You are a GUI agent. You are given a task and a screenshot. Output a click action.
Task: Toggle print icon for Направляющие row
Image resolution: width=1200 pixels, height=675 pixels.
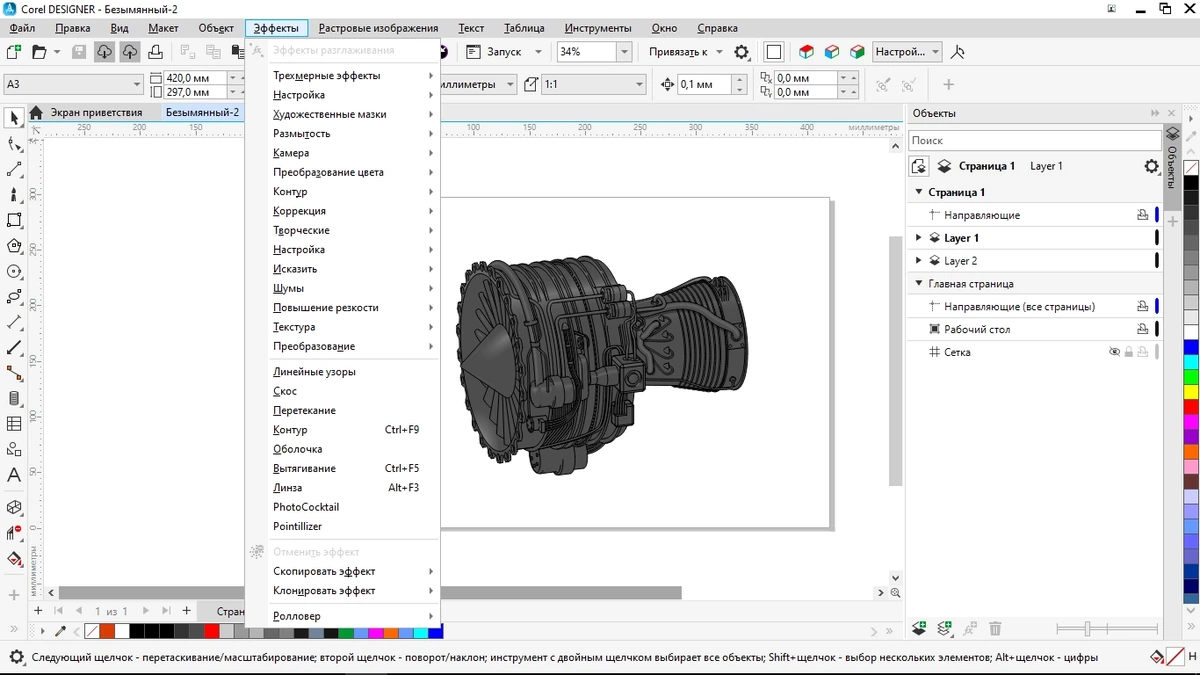point(1142,215)
